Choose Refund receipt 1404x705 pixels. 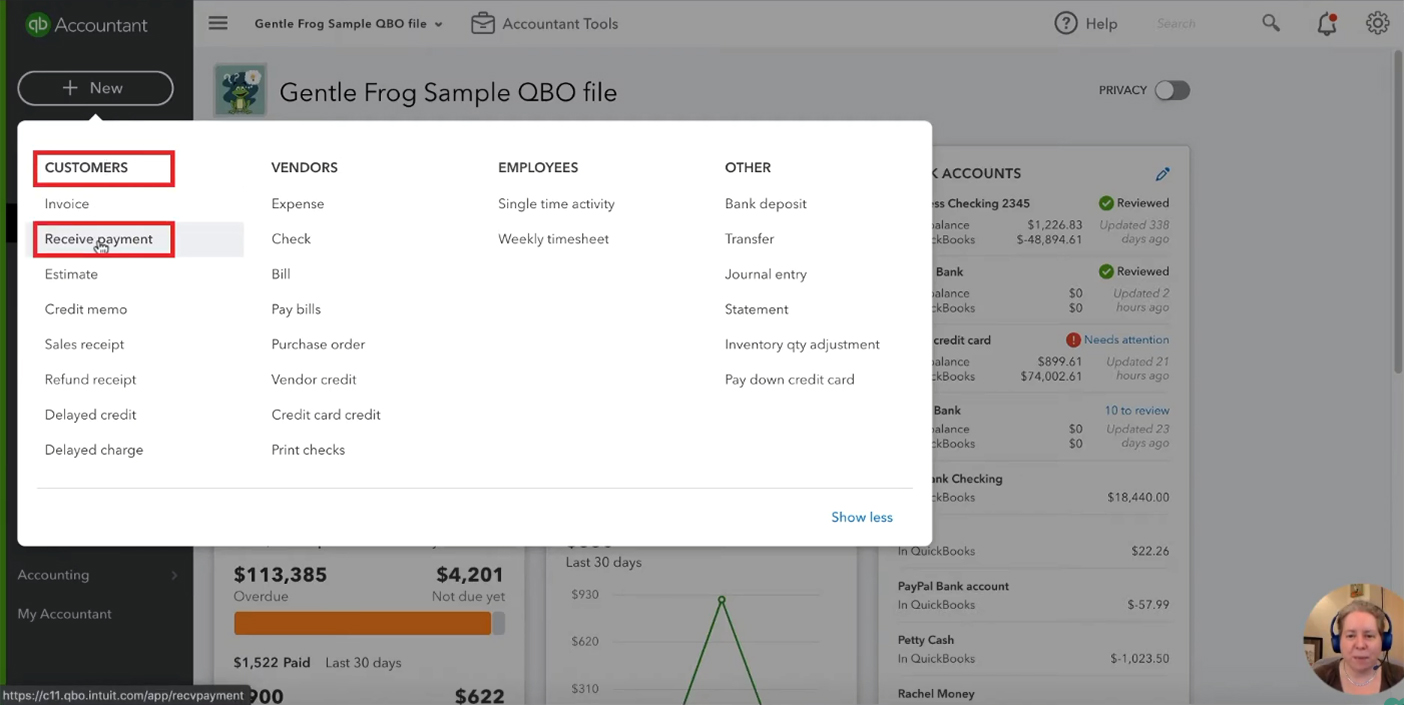pos(90,380)
